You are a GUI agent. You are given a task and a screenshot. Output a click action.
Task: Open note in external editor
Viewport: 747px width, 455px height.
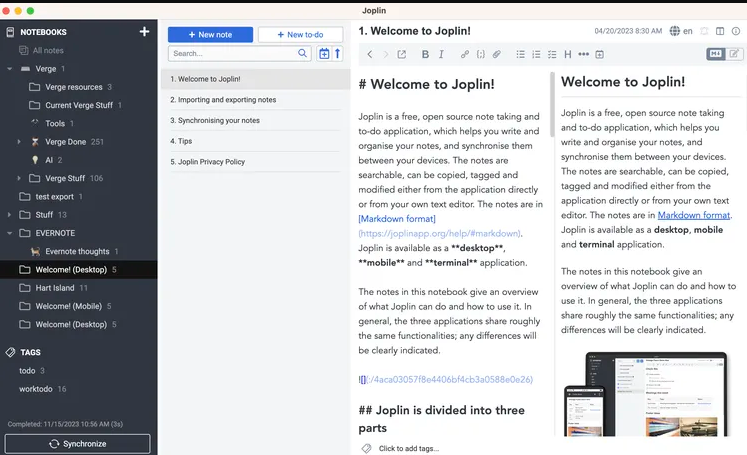(402, 54)
